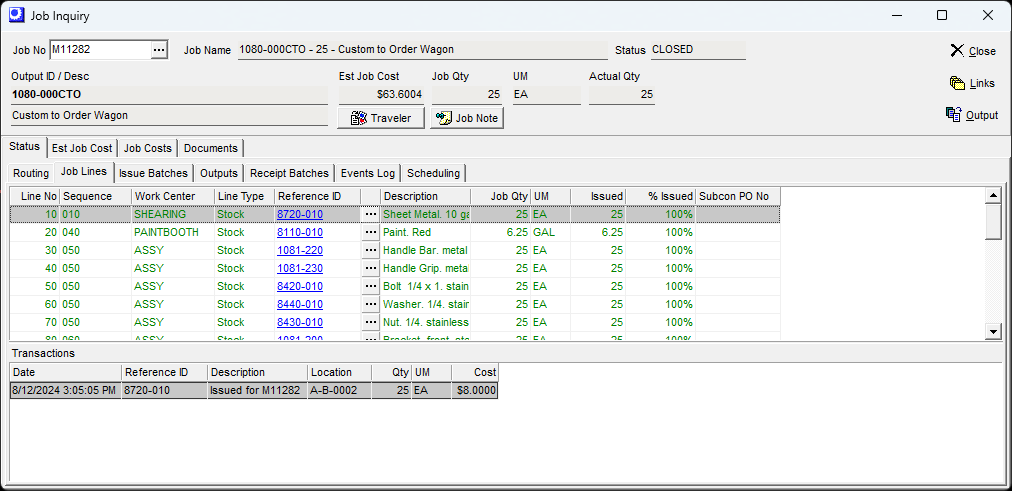Open the Issue Batches sub-tab
The height and width of the screenshot is (491, 1012).
[154, 173]
